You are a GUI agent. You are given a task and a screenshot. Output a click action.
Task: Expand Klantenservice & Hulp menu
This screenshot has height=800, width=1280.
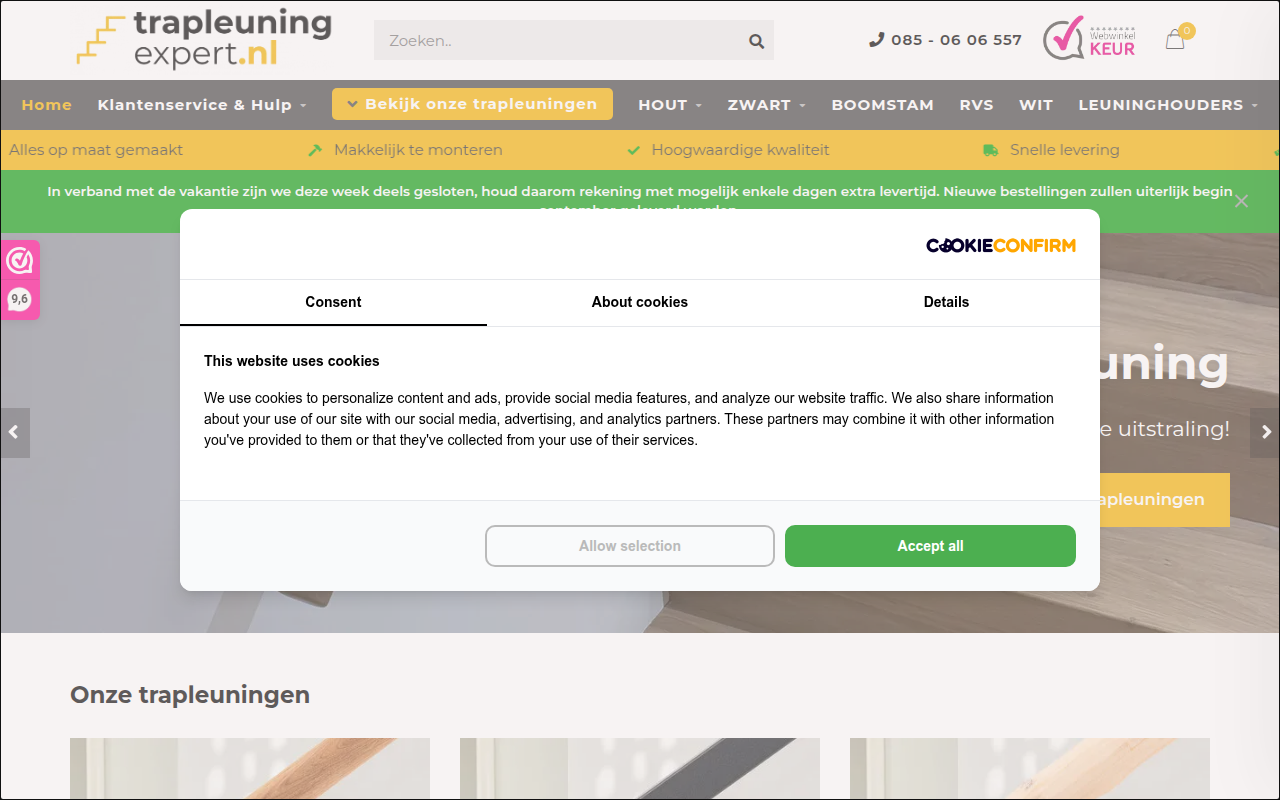[202, 104]
